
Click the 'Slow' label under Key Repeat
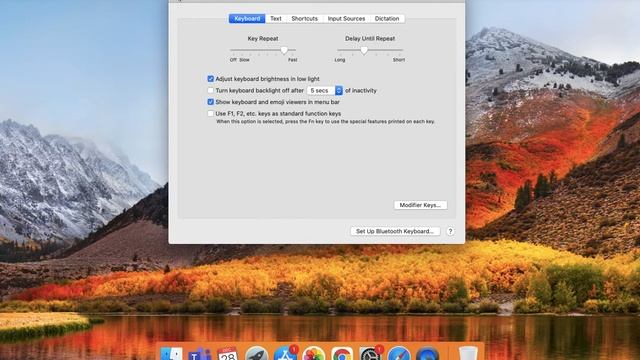click(244, 60)
